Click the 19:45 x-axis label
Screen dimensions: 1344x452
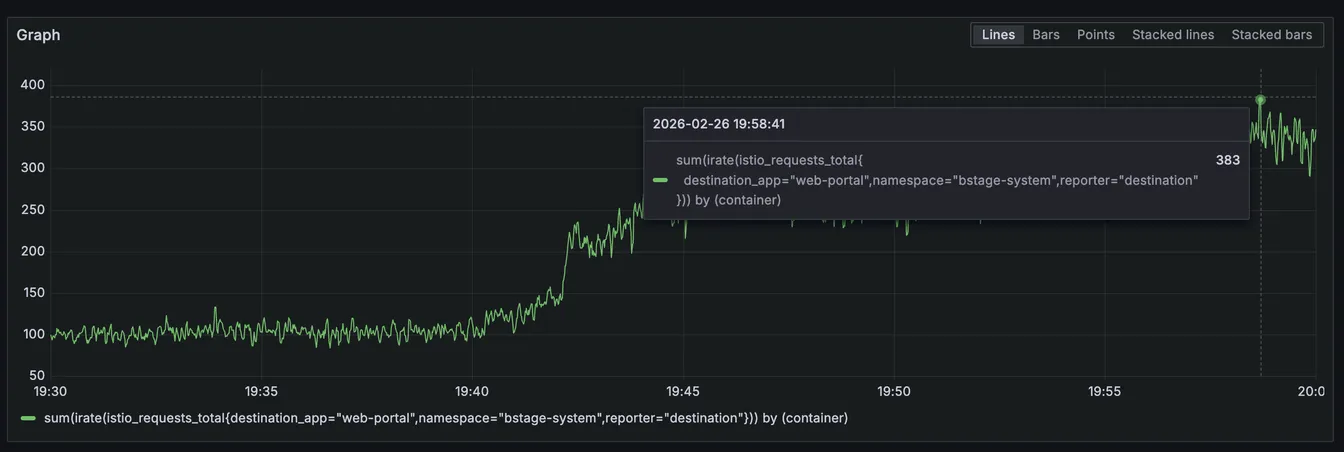tap(682, 391)
